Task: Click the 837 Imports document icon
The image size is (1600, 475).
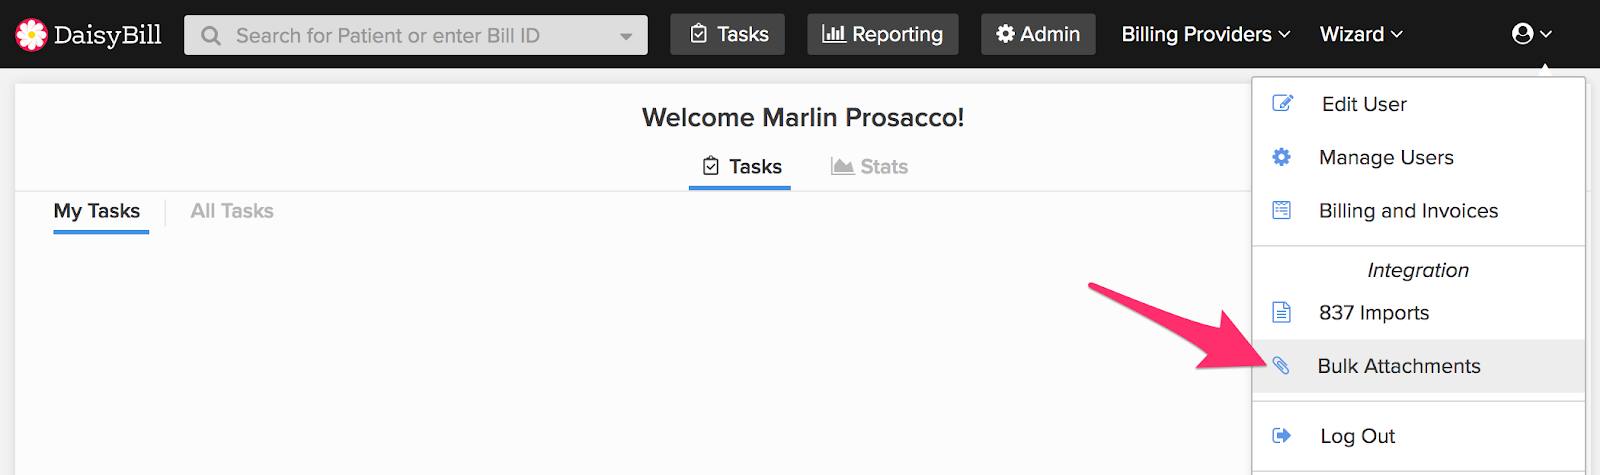Action: click(x=1281, y=312)
